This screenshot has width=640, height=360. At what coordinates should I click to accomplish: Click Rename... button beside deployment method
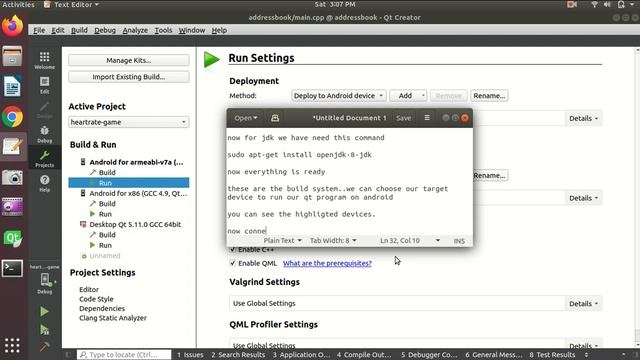tap(489, 96)
